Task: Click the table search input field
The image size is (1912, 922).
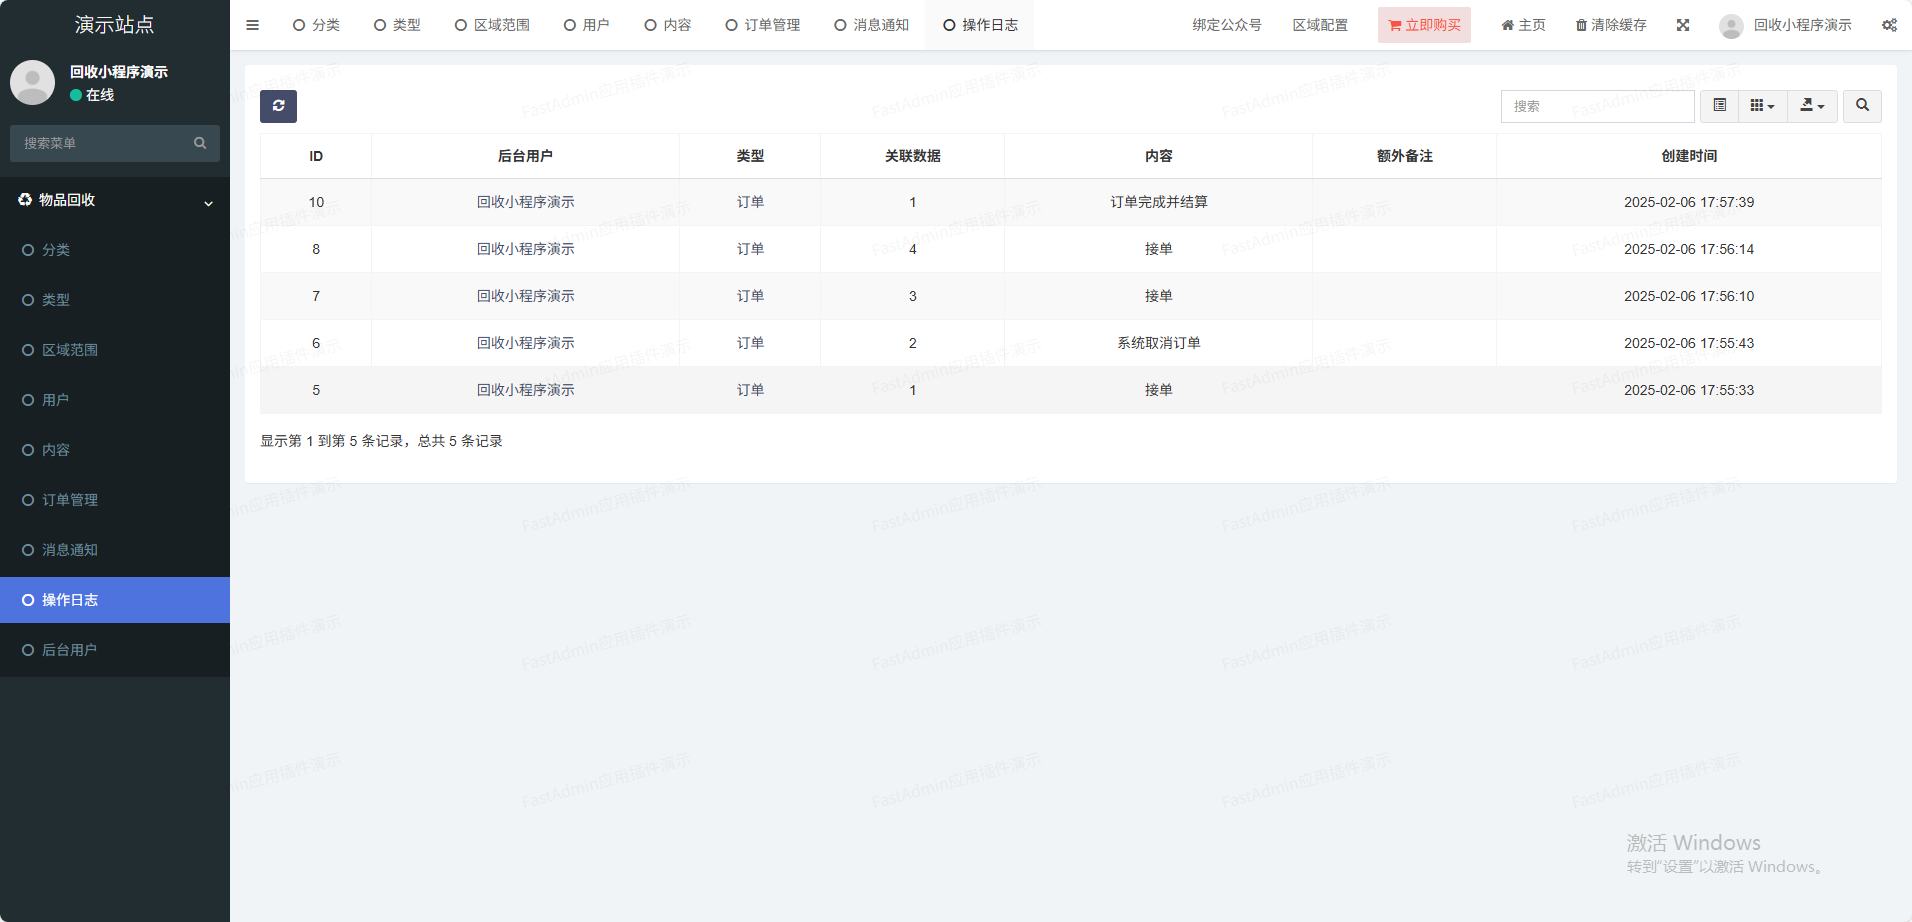Action: pos(1597,106)
